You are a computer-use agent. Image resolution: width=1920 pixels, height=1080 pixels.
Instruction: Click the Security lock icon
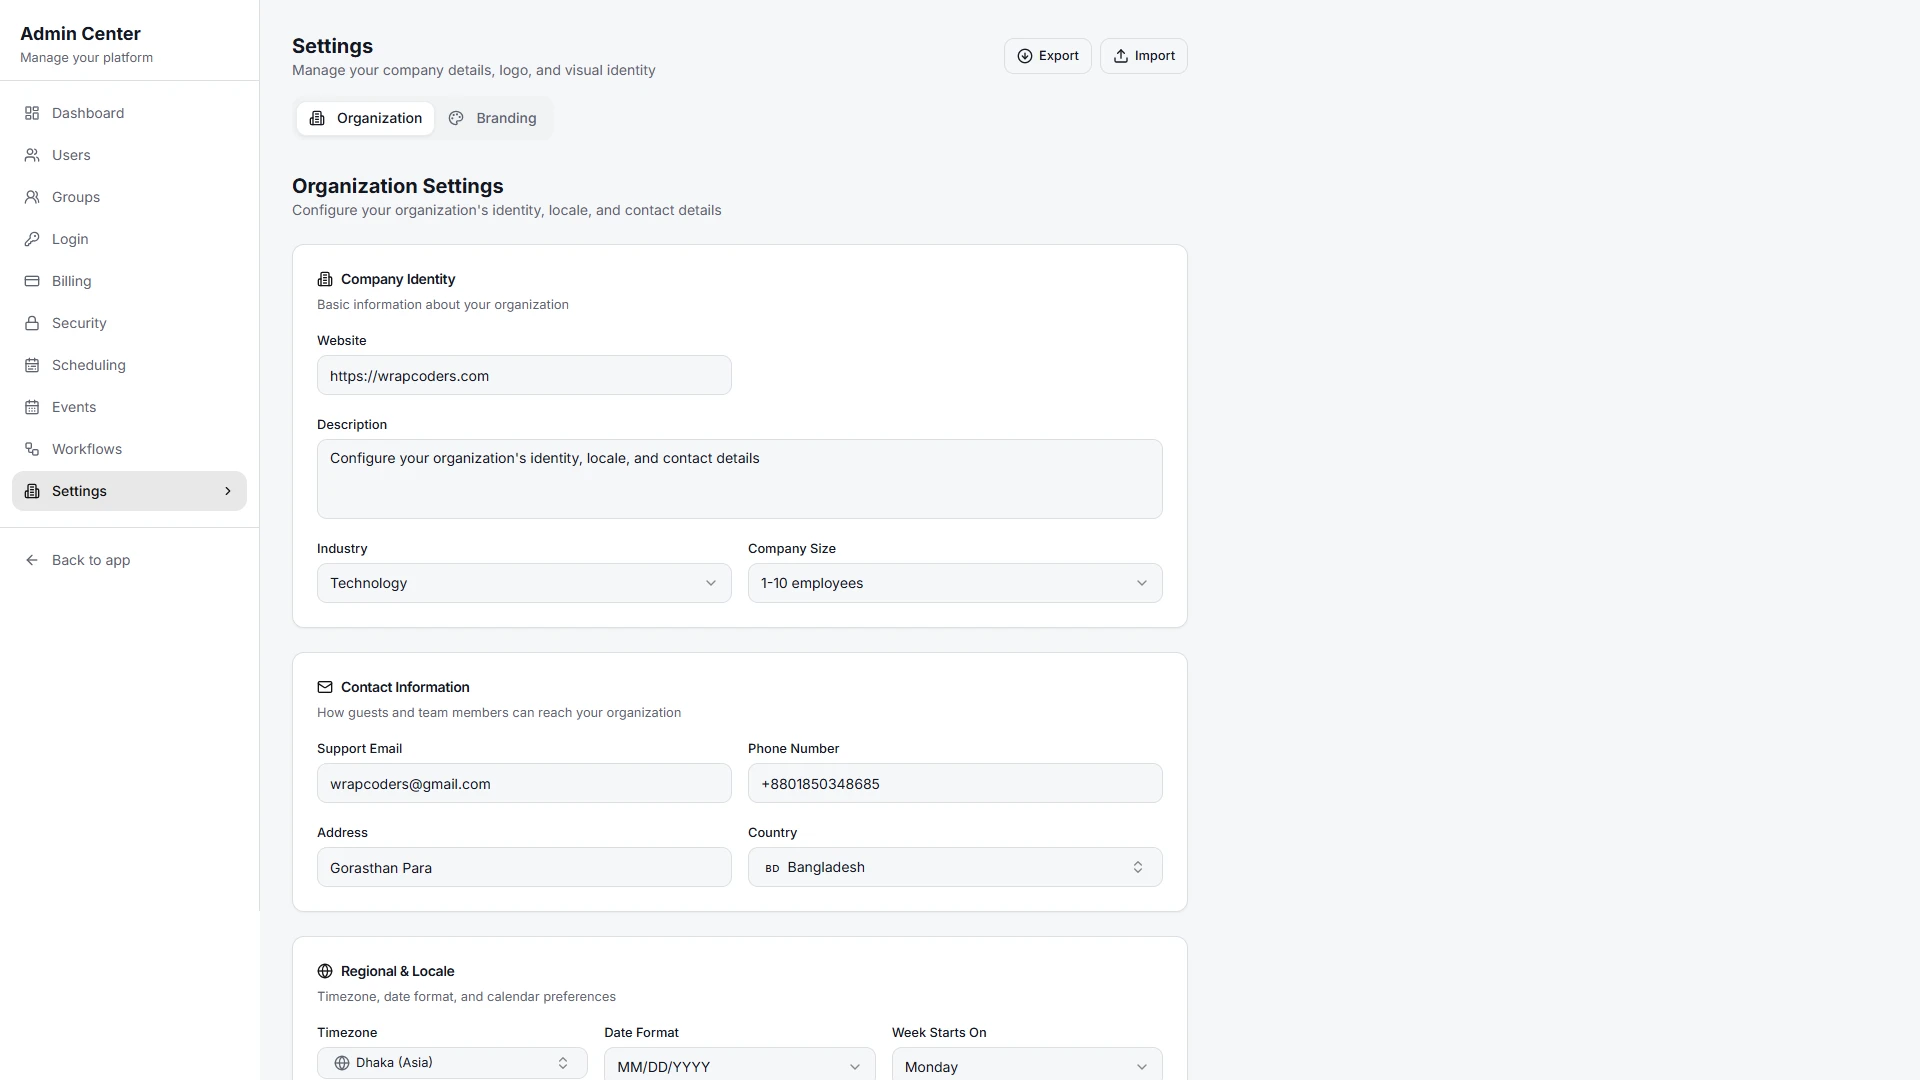pos(32,323)
